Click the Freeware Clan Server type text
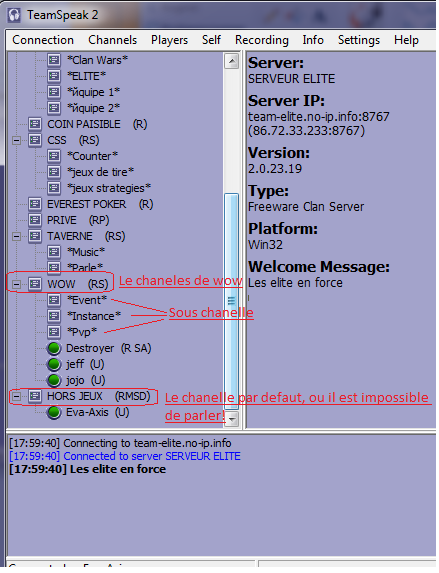The image size is (439, 573). point(306,207)
